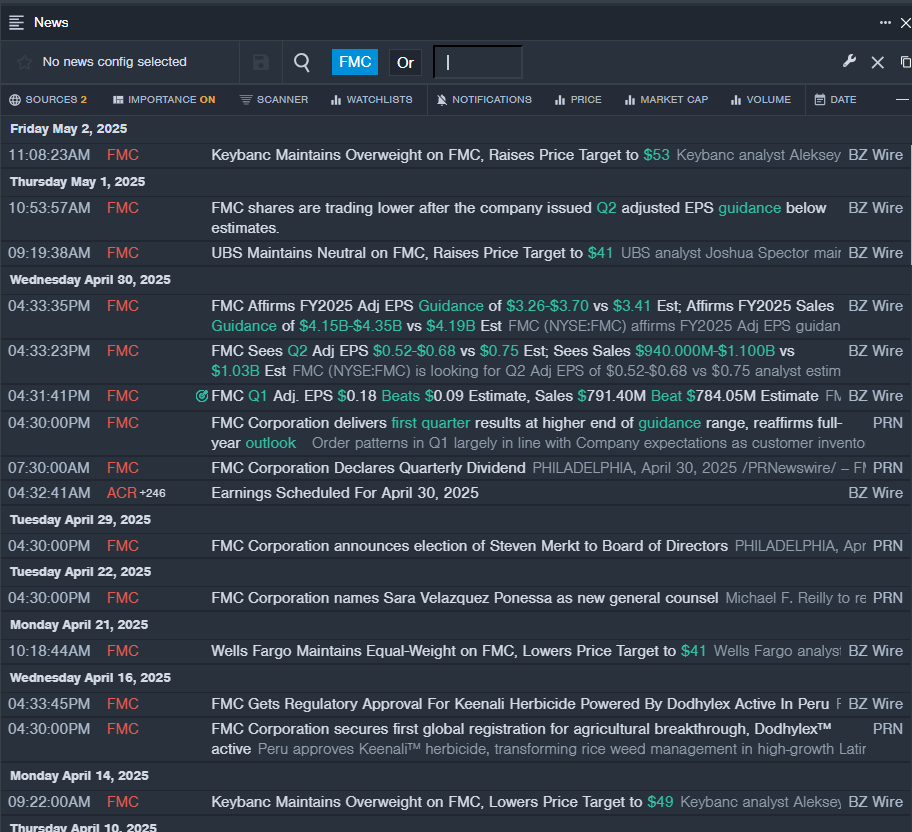Open Keybanc raises price target to $53 story

pos(440,155)
